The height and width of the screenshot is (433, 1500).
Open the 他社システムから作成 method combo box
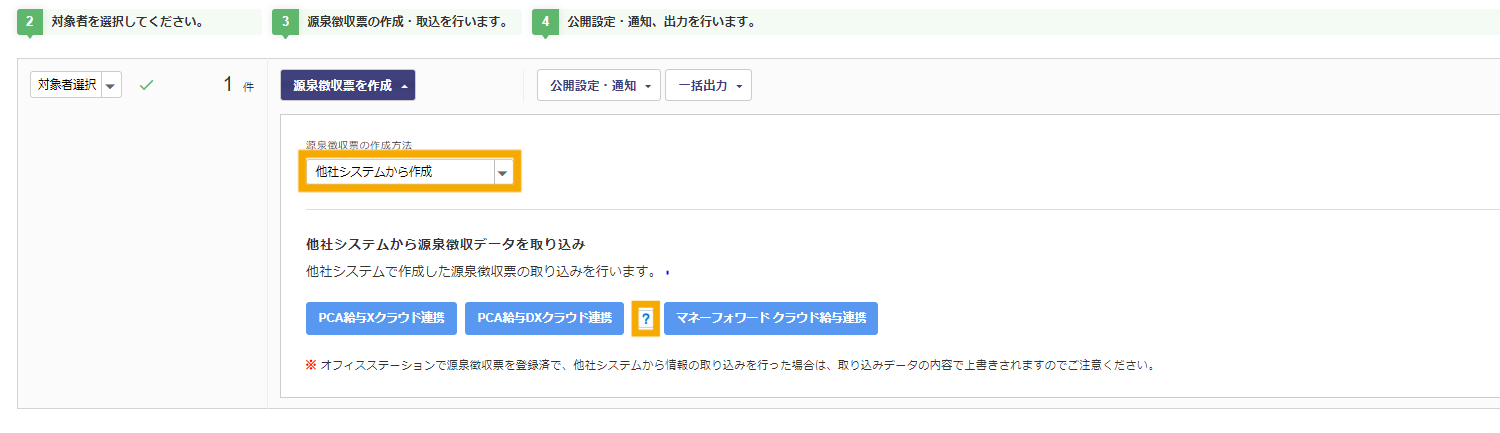pos(410,172)
